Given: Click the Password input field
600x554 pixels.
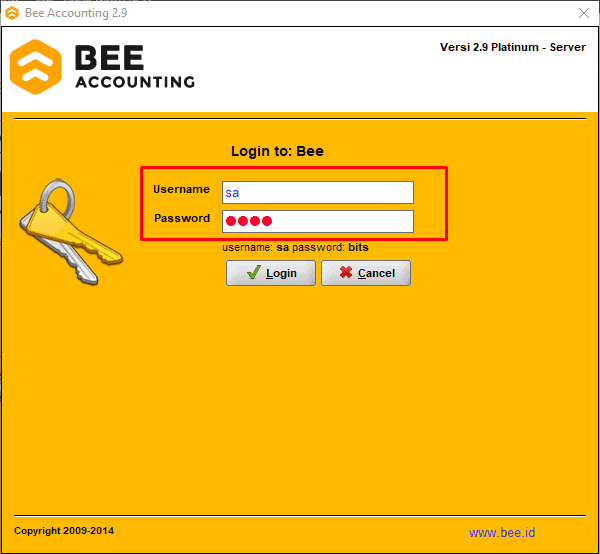Looking at the screenshot, I should [x=318, y=221].
